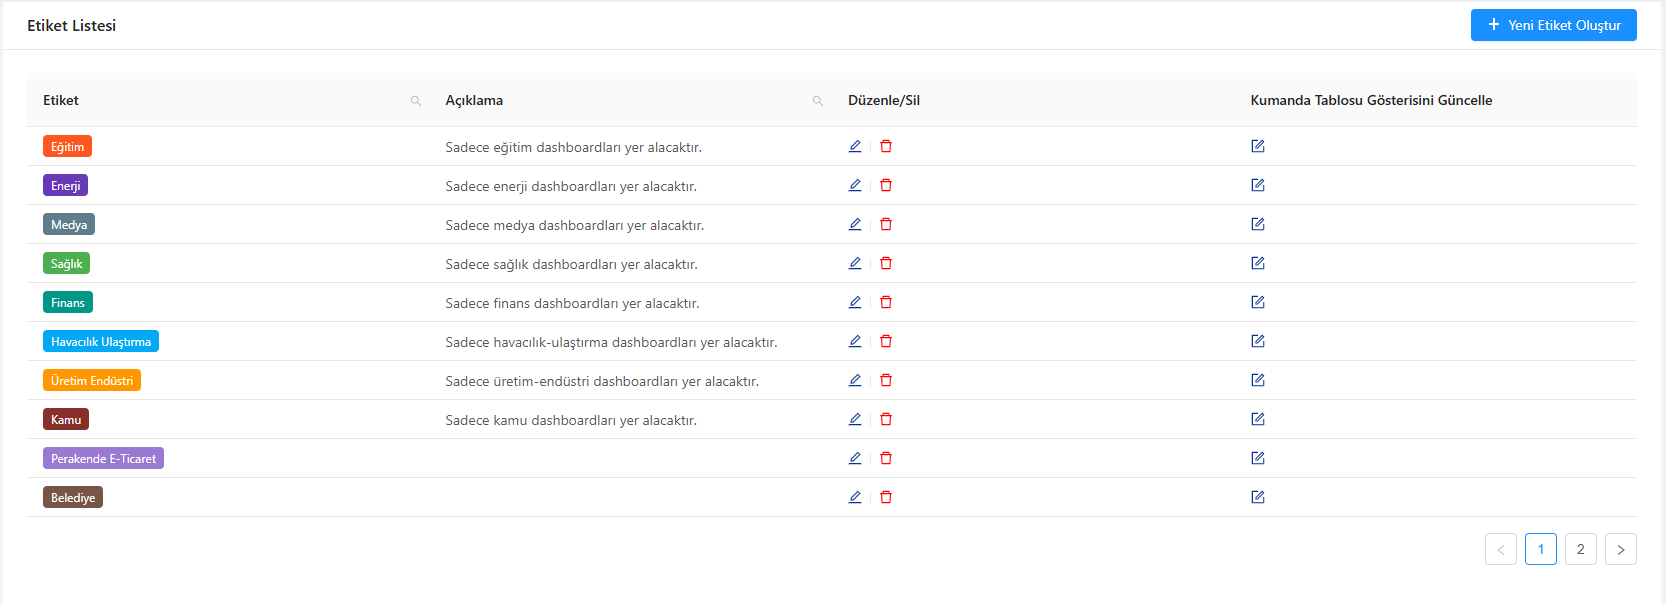The image size is (1666, 604).
Task: Remove the Perakende E-Ticaret tag
Action: click(886, 458)
